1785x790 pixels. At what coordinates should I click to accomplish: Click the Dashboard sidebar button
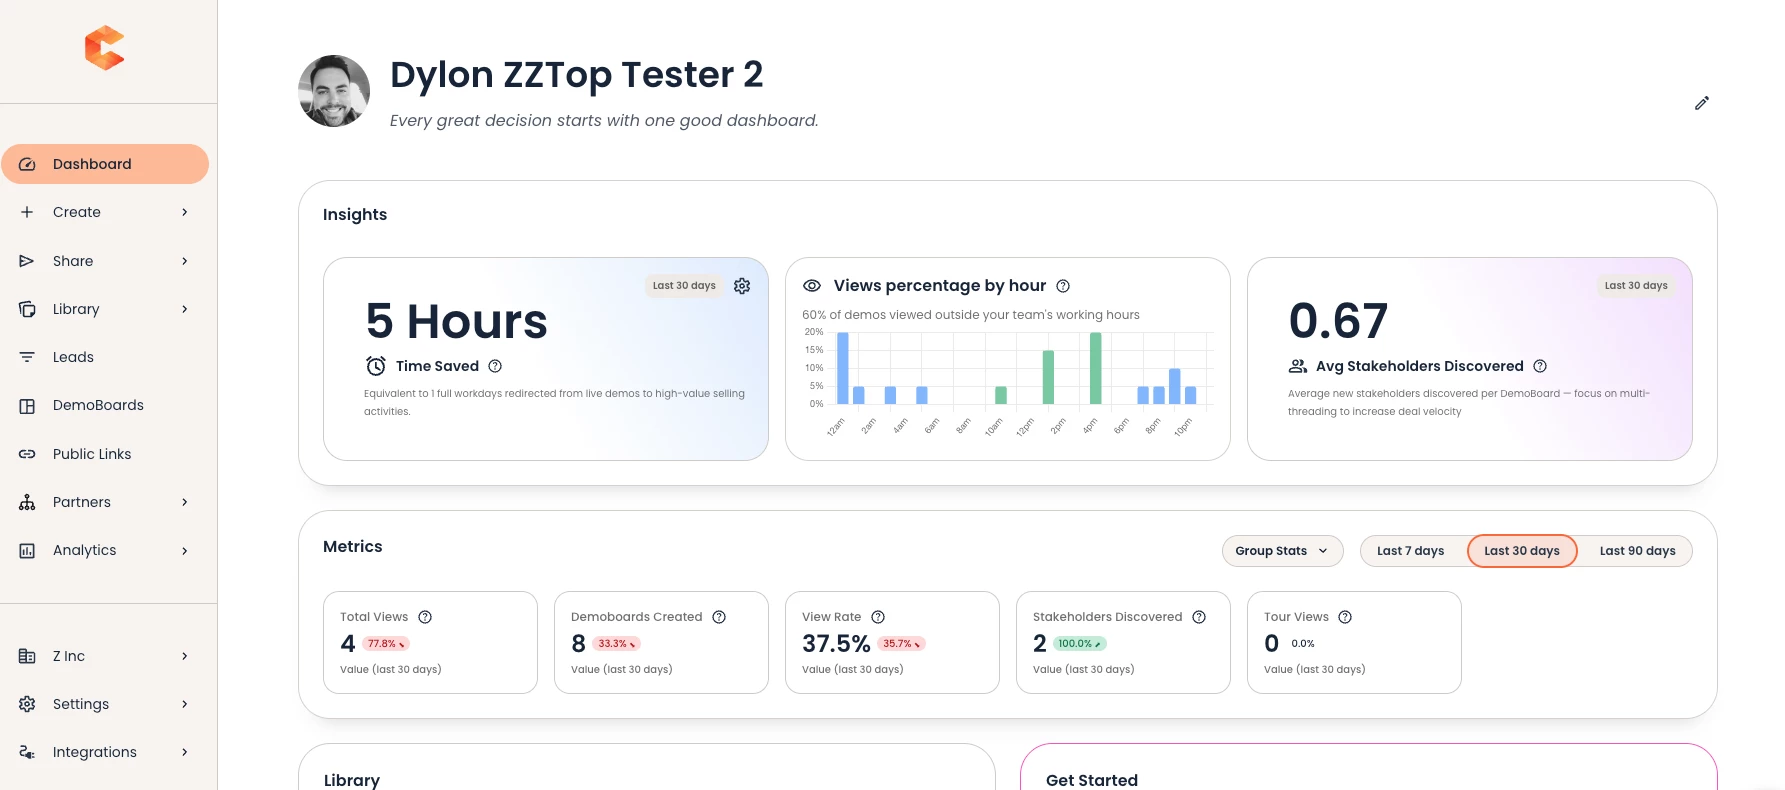pyautogui.click(x=105, y=164)
